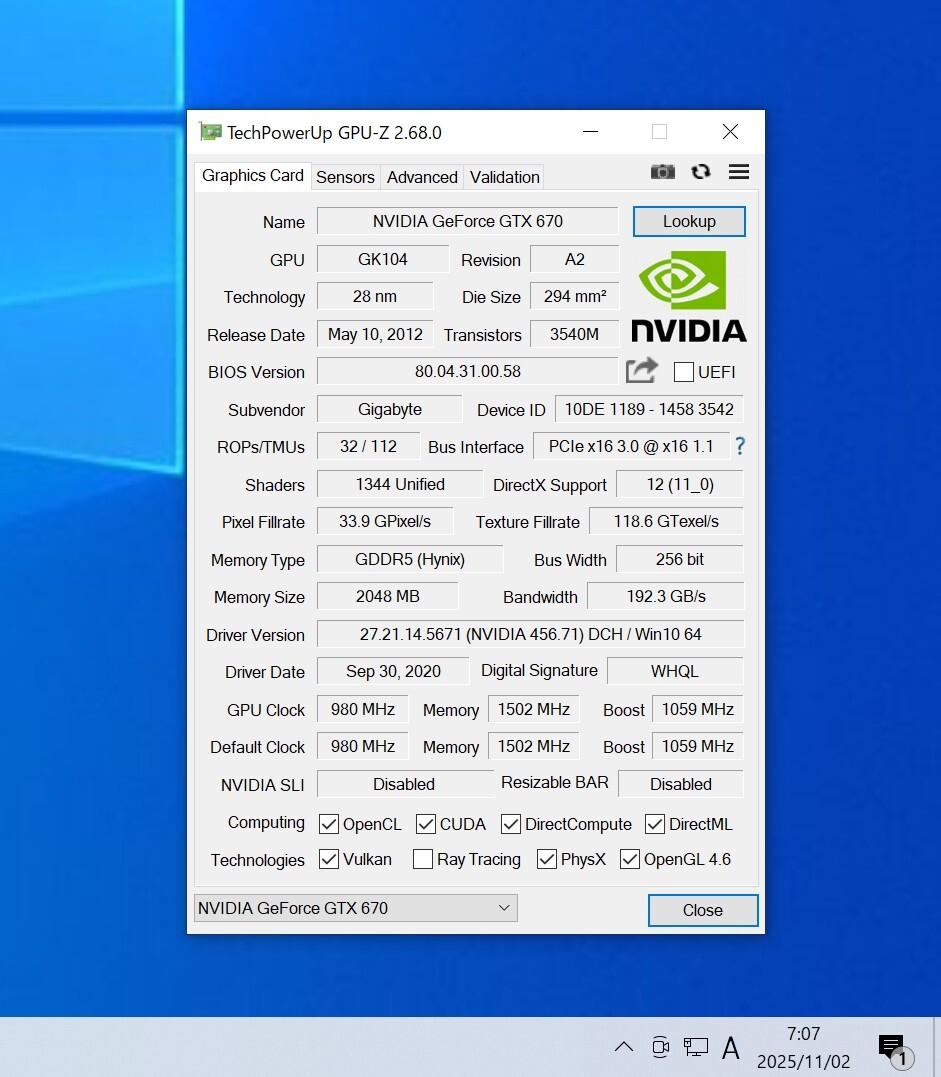Open the hamburger menu icon
Screen dimensions: 941x1077
click(x=739, y=172)
